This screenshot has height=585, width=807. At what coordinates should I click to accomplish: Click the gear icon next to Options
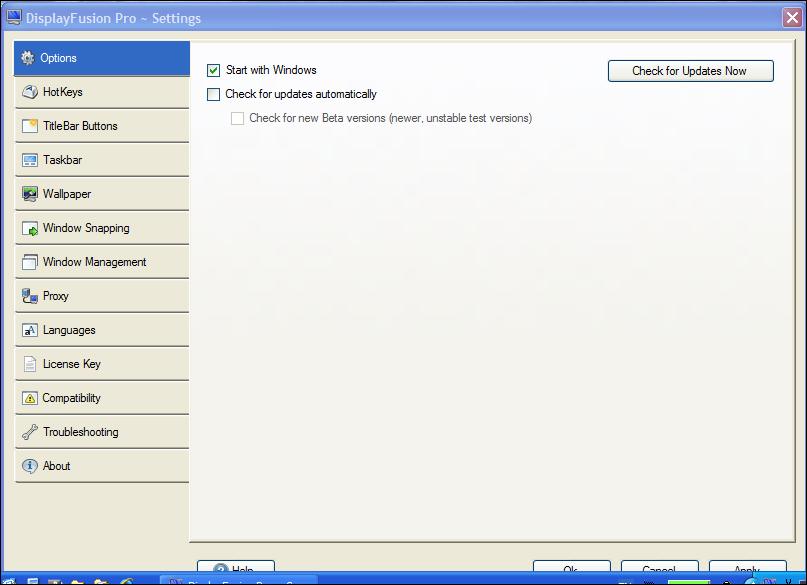[x=28, y=58]
